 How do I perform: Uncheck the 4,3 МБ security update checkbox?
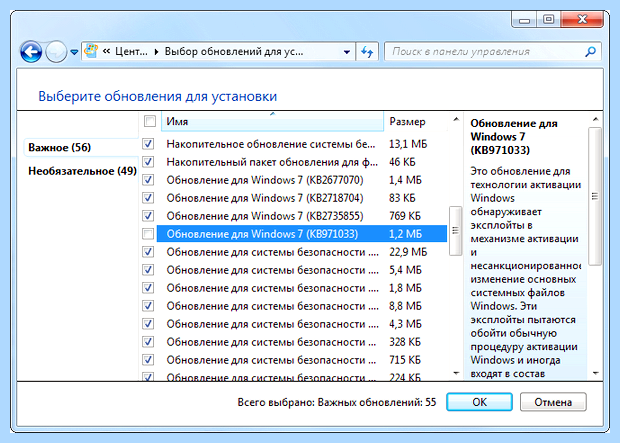(148, 324)
